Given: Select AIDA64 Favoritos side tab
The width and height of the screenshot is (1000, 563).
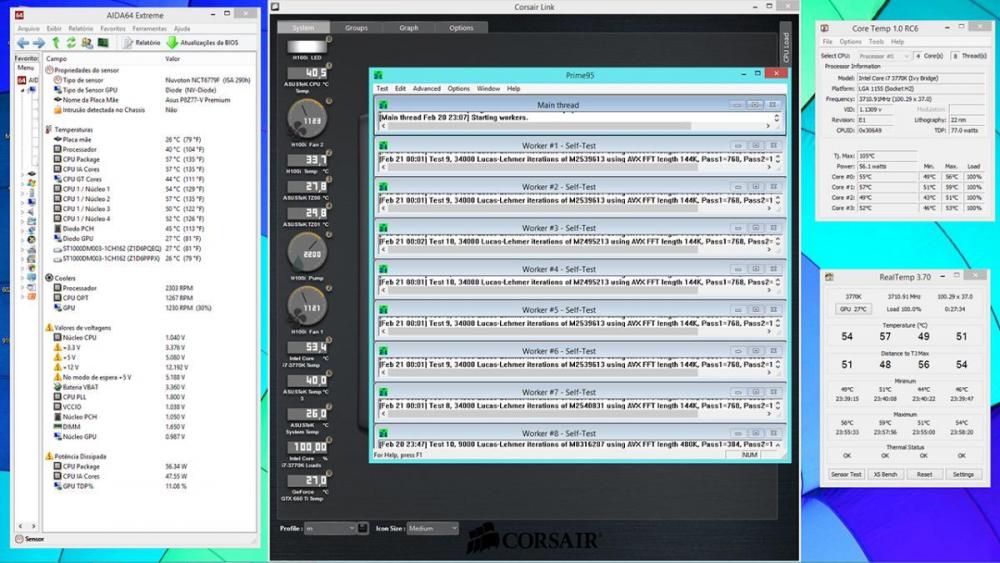Looking at the screenshot, I should click(x=26, y=58).
